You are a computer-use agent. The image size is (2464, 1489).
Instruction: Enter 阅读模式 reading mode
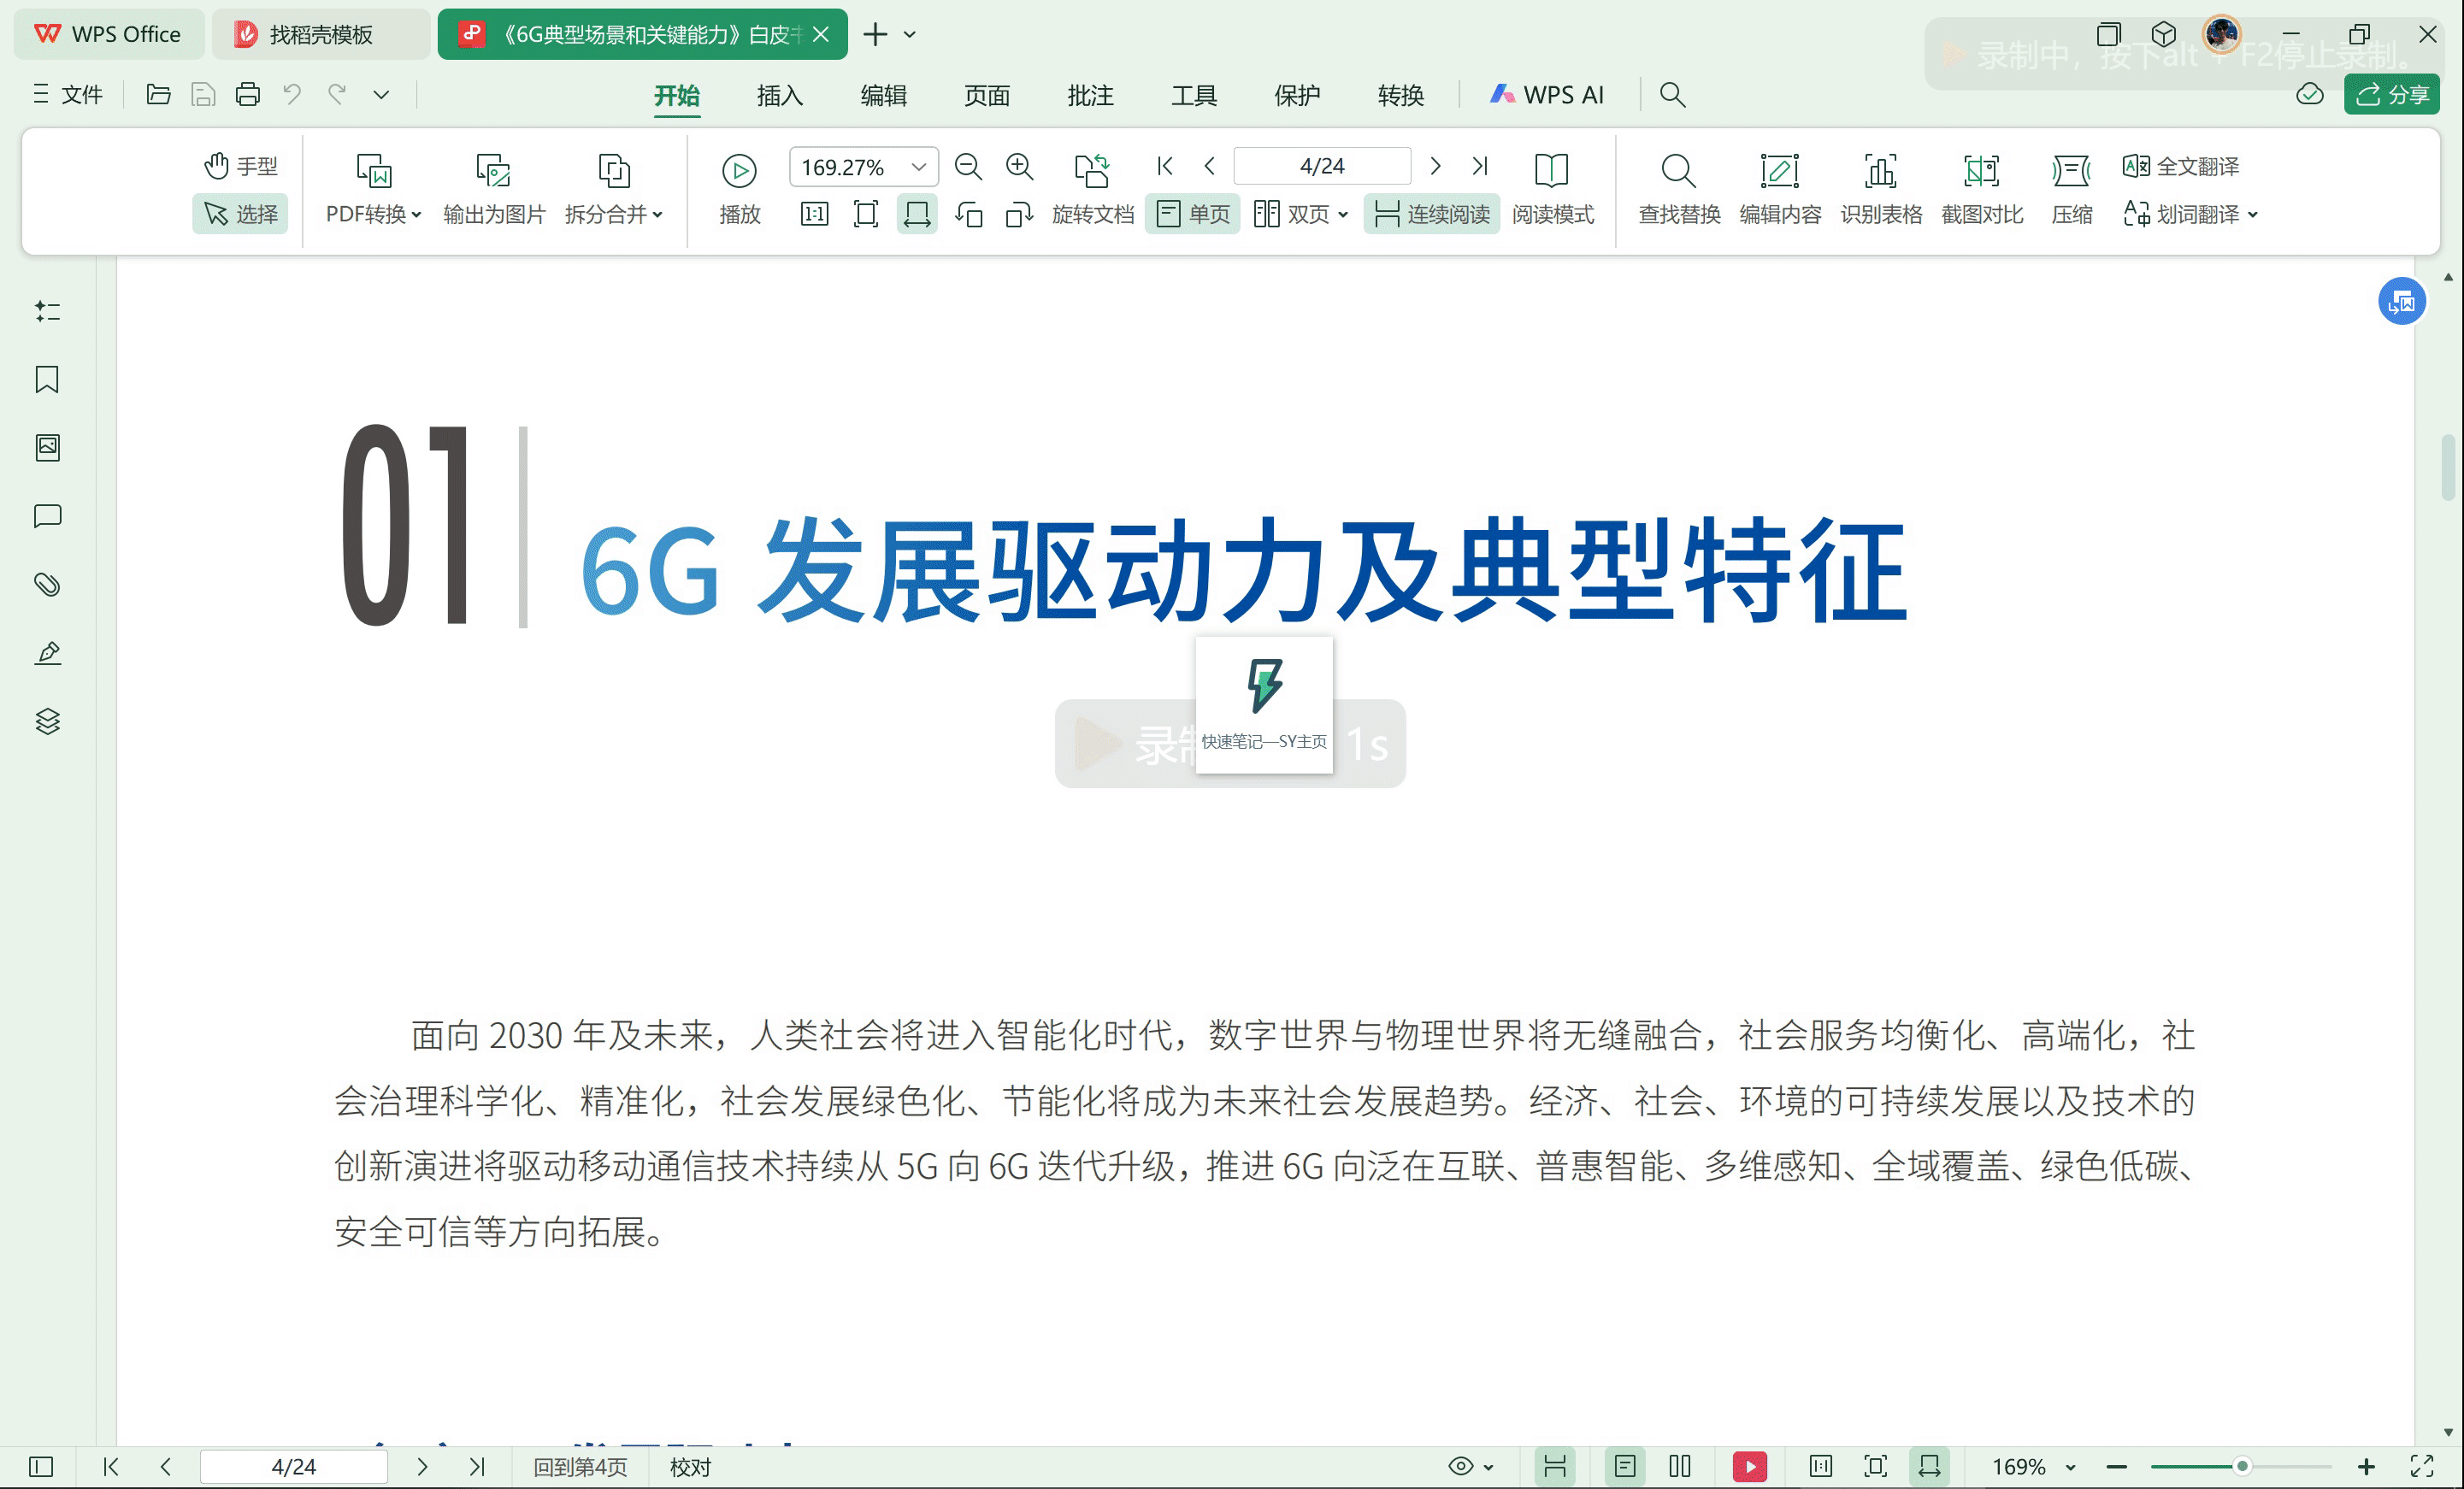pos(1552,188)
